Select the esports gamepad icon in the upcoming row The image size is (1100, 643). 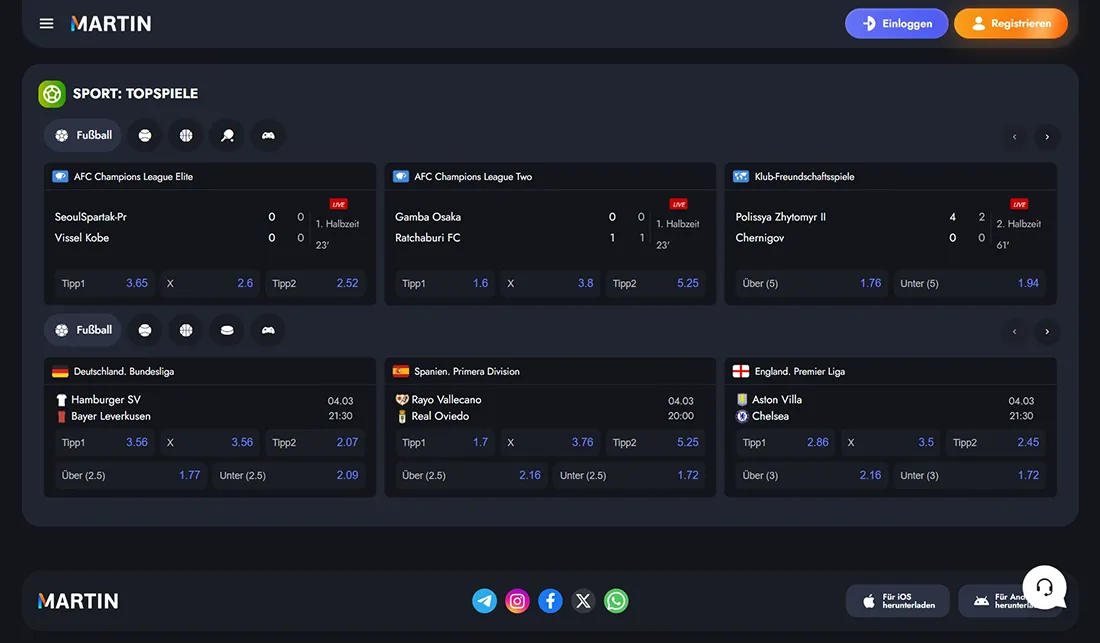click(268, 330)
